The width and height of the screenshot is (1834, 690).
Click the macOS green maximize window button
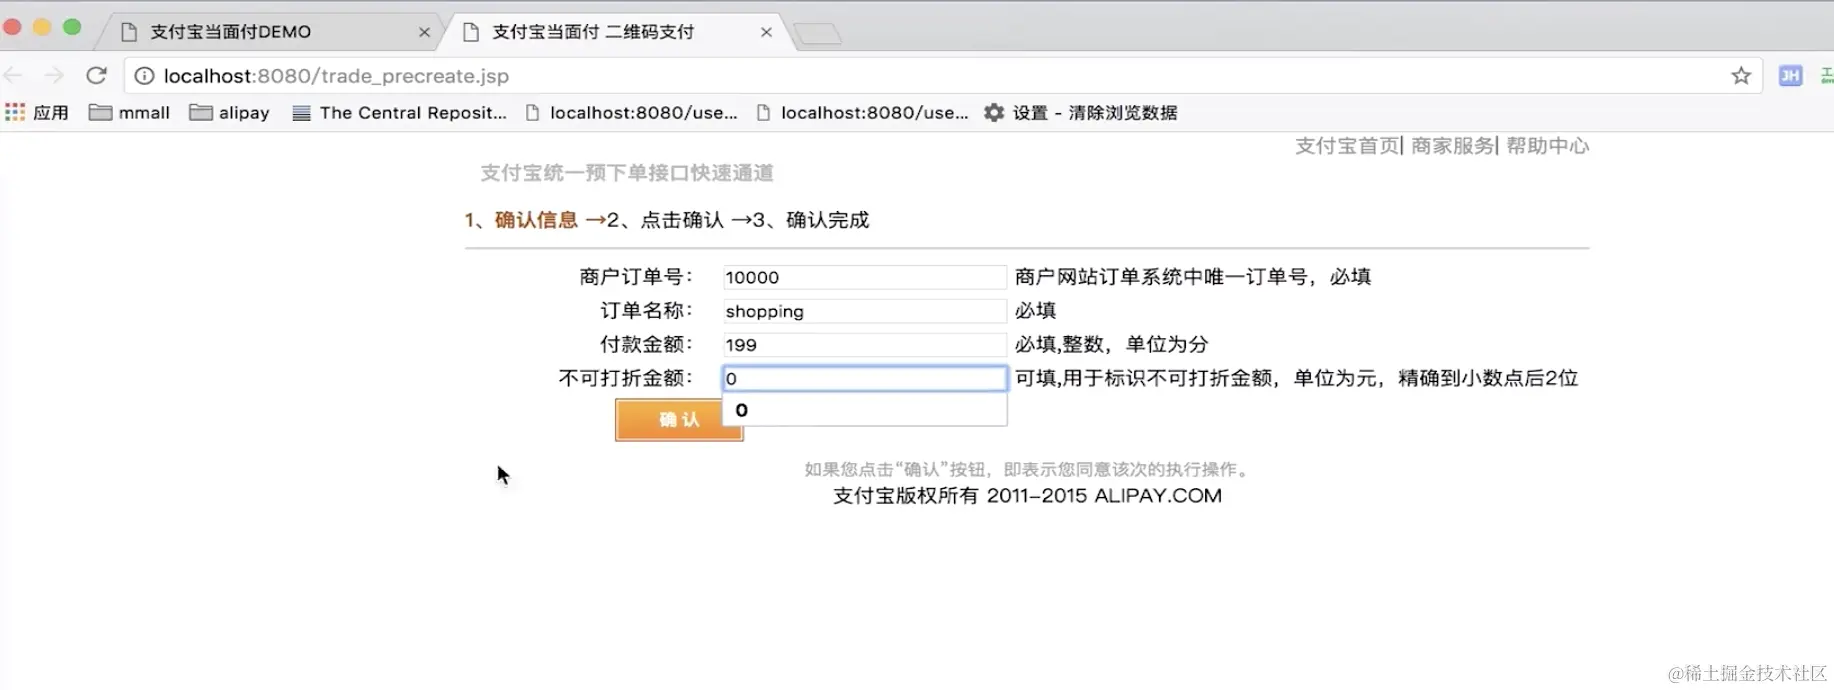click(72, 27)
